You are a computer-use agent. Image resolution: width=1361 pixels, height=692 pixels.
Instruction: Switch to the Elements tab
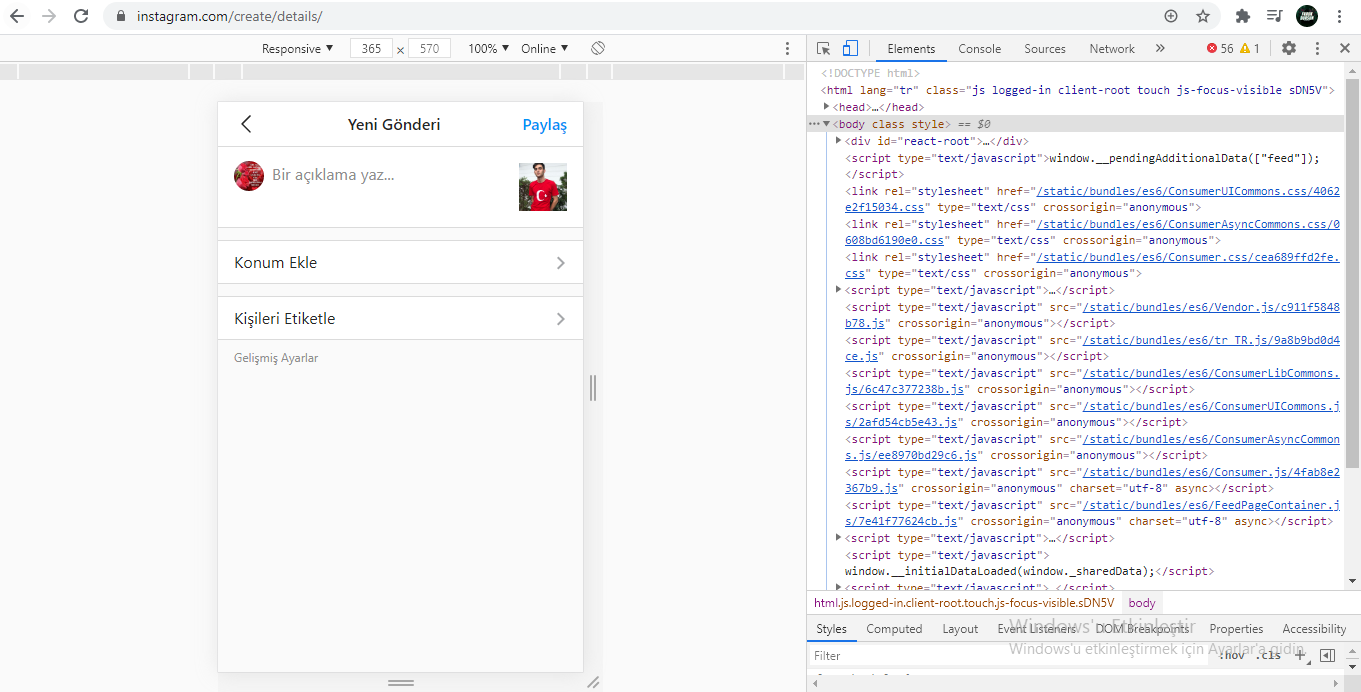tap(911, 48)
